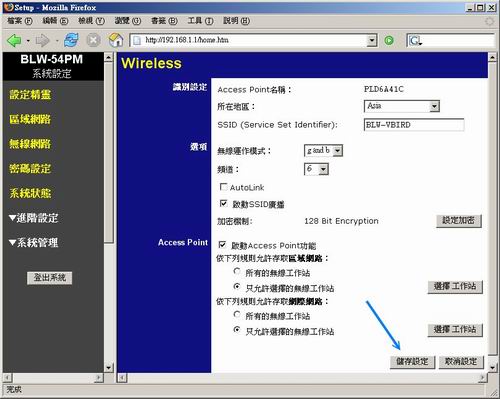
Task: Click the 取消設定 cancel button
Action: click(x=461, y=362)
